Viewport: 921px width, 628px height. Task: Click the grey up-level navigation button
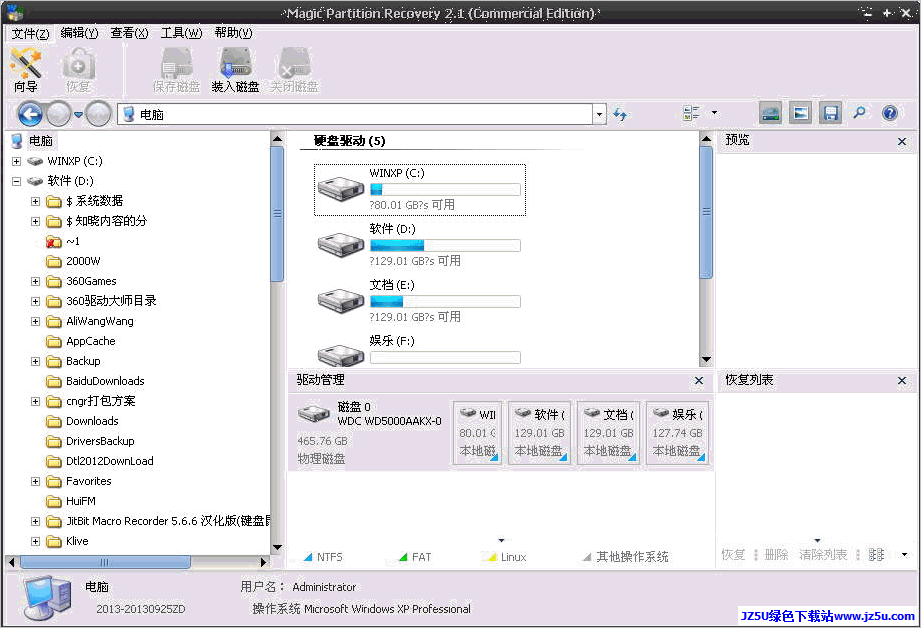[98, 113]
